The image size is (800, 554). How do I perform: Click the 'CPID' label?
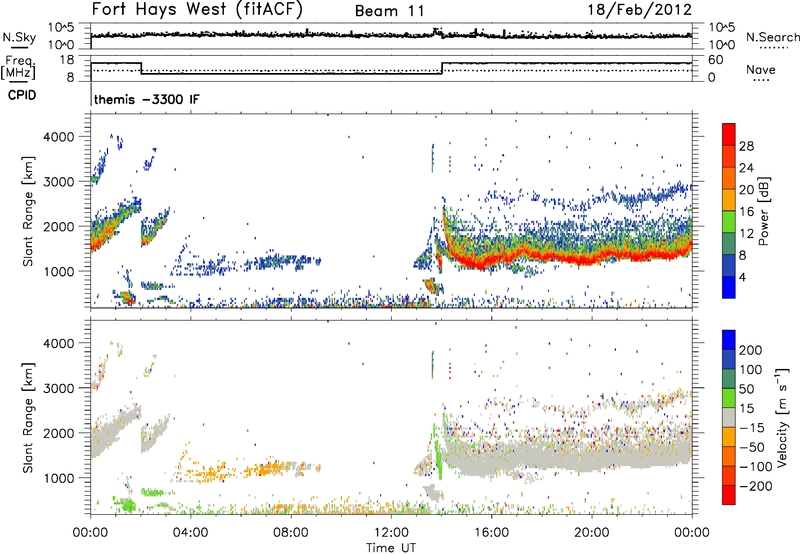tap(21, 95)
